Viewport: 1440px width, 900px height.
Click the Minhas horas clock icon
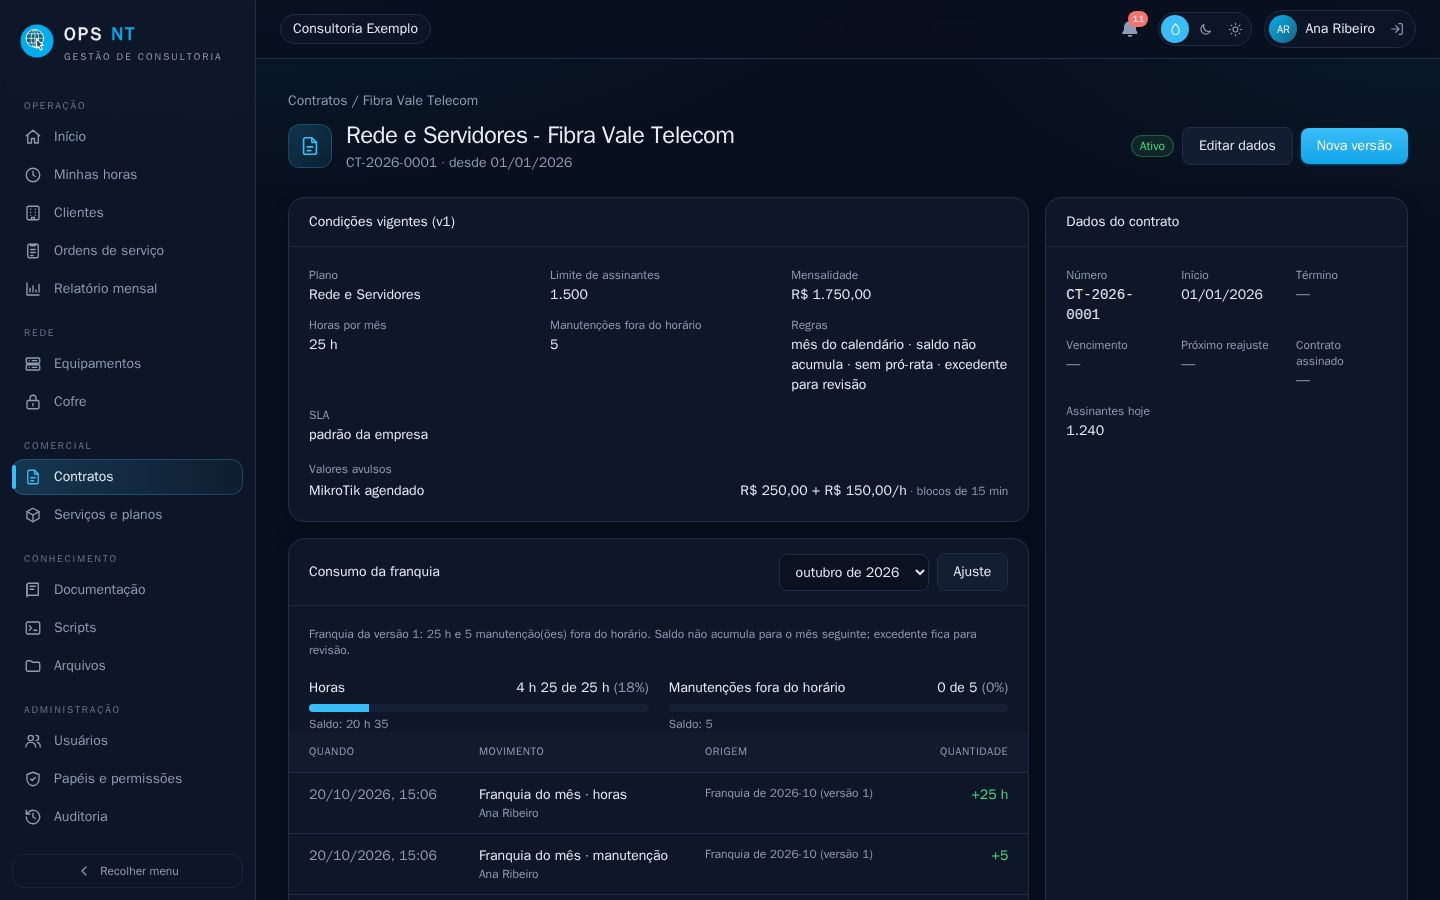coord(33,175)
